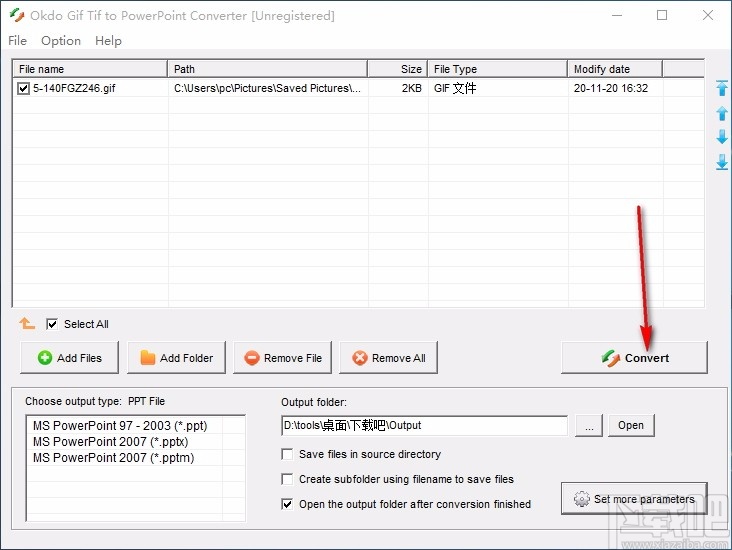This screenshot has width=732, height=550.
Task: Move selected file down one position
Action: tap(722, 137)
